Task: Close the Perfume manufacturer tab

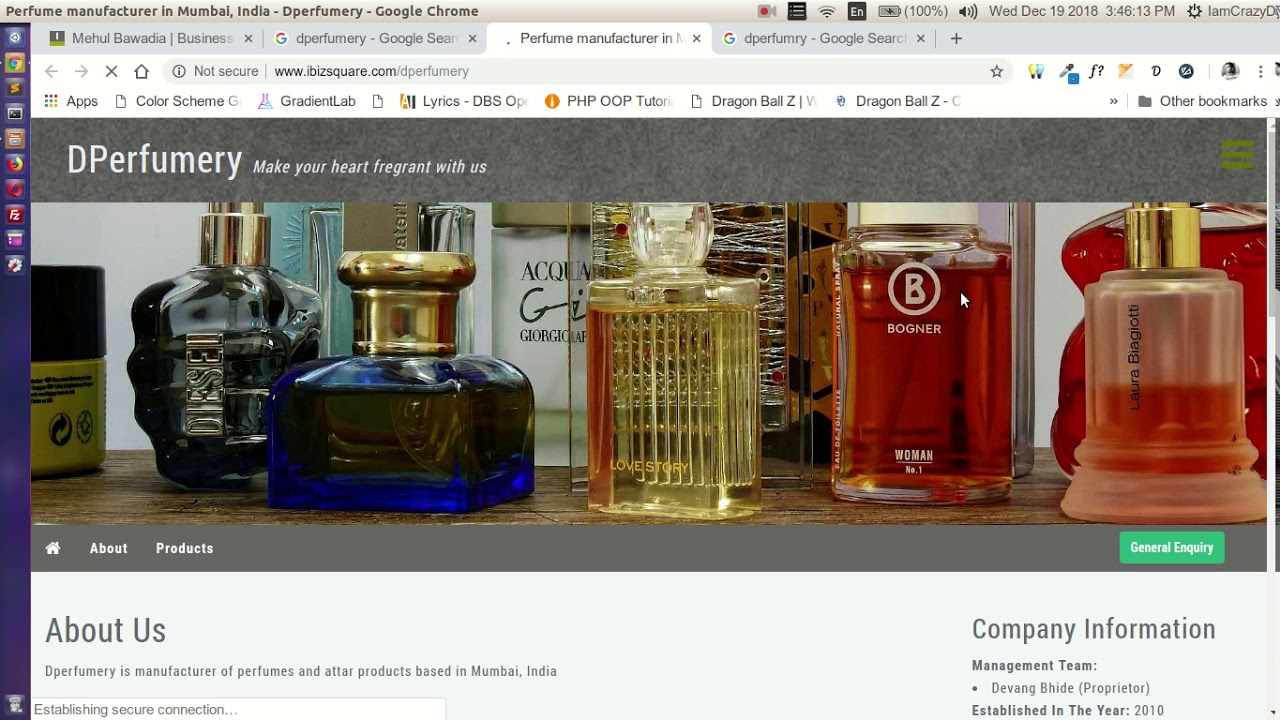Action: 696,38
